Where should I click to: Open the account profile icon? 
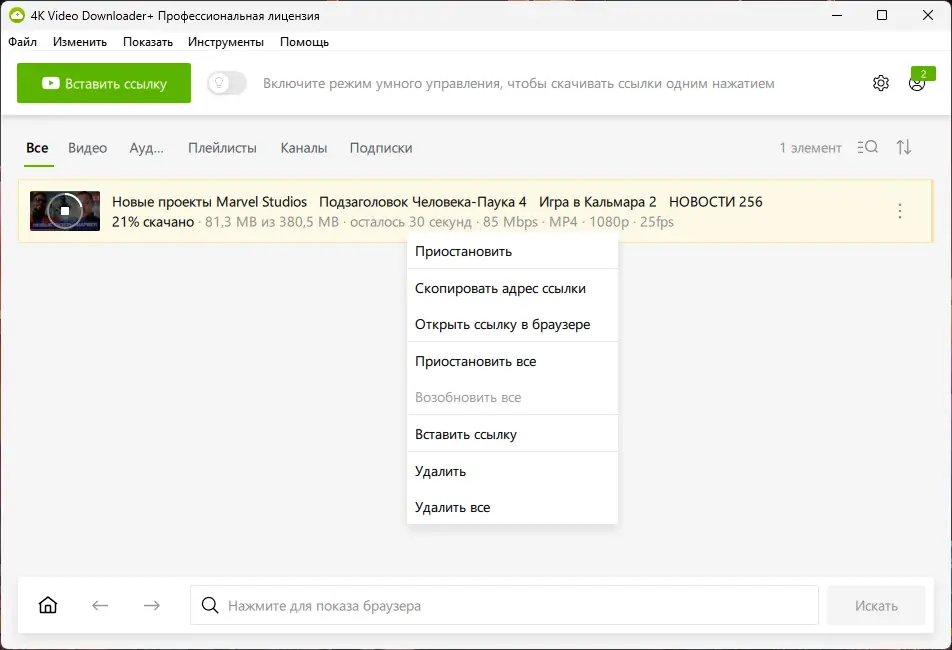916,84
